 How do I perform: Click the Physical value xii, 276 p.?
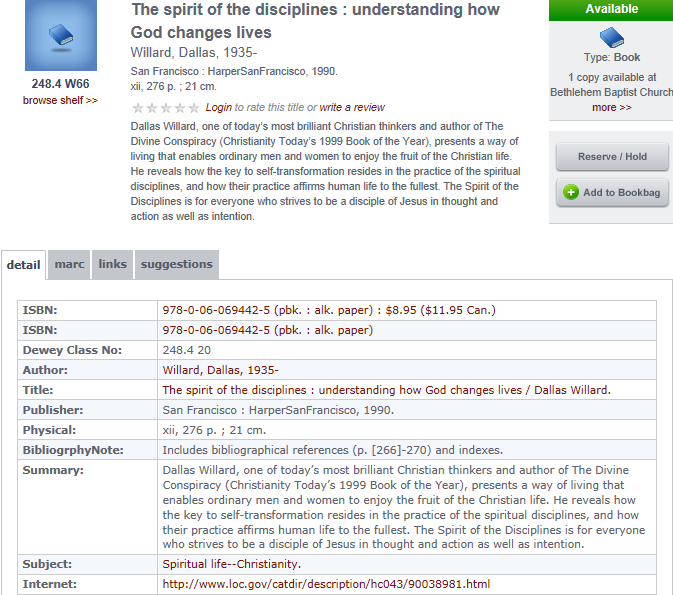pyautogui.click(x=214, y=430)
